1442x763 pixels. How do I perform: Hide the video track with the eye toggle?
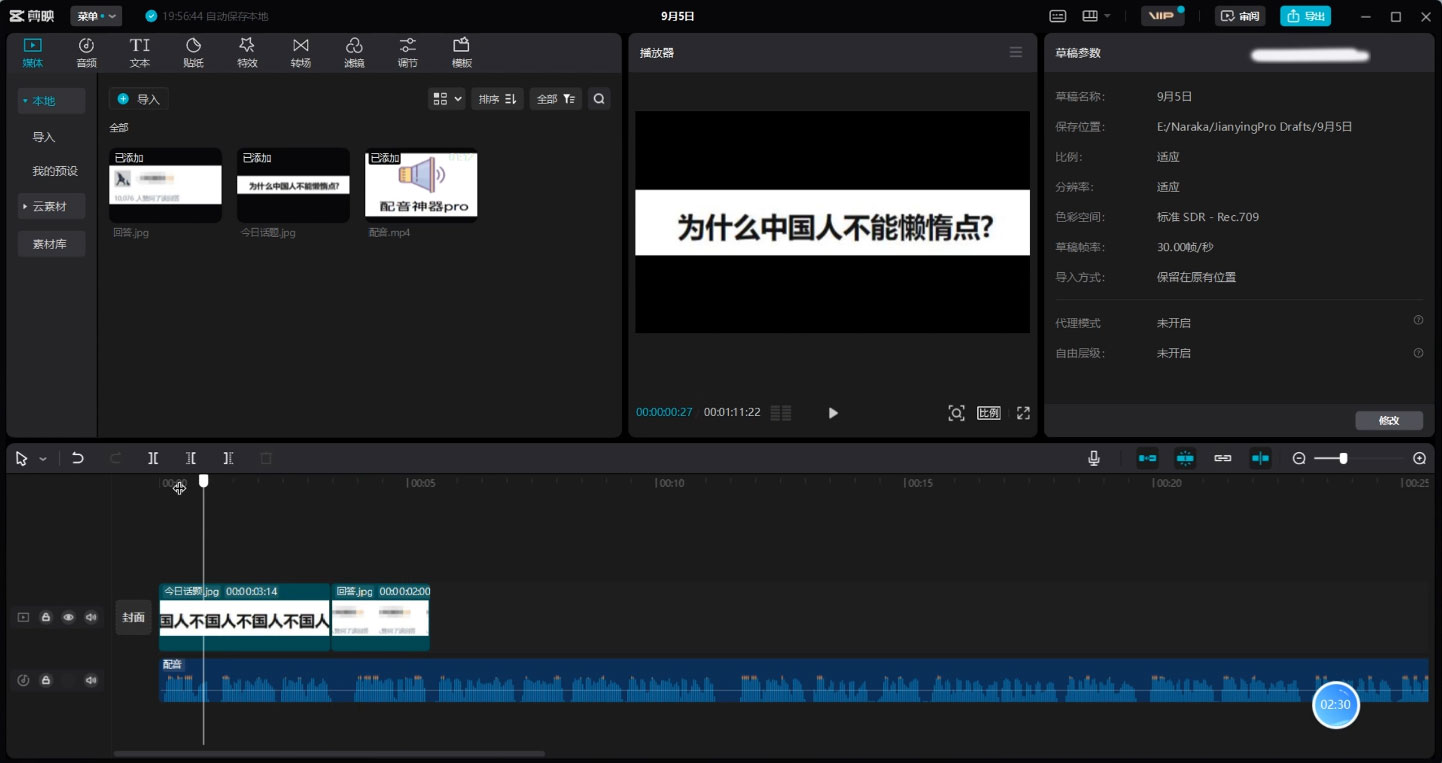tap(68, 617)
